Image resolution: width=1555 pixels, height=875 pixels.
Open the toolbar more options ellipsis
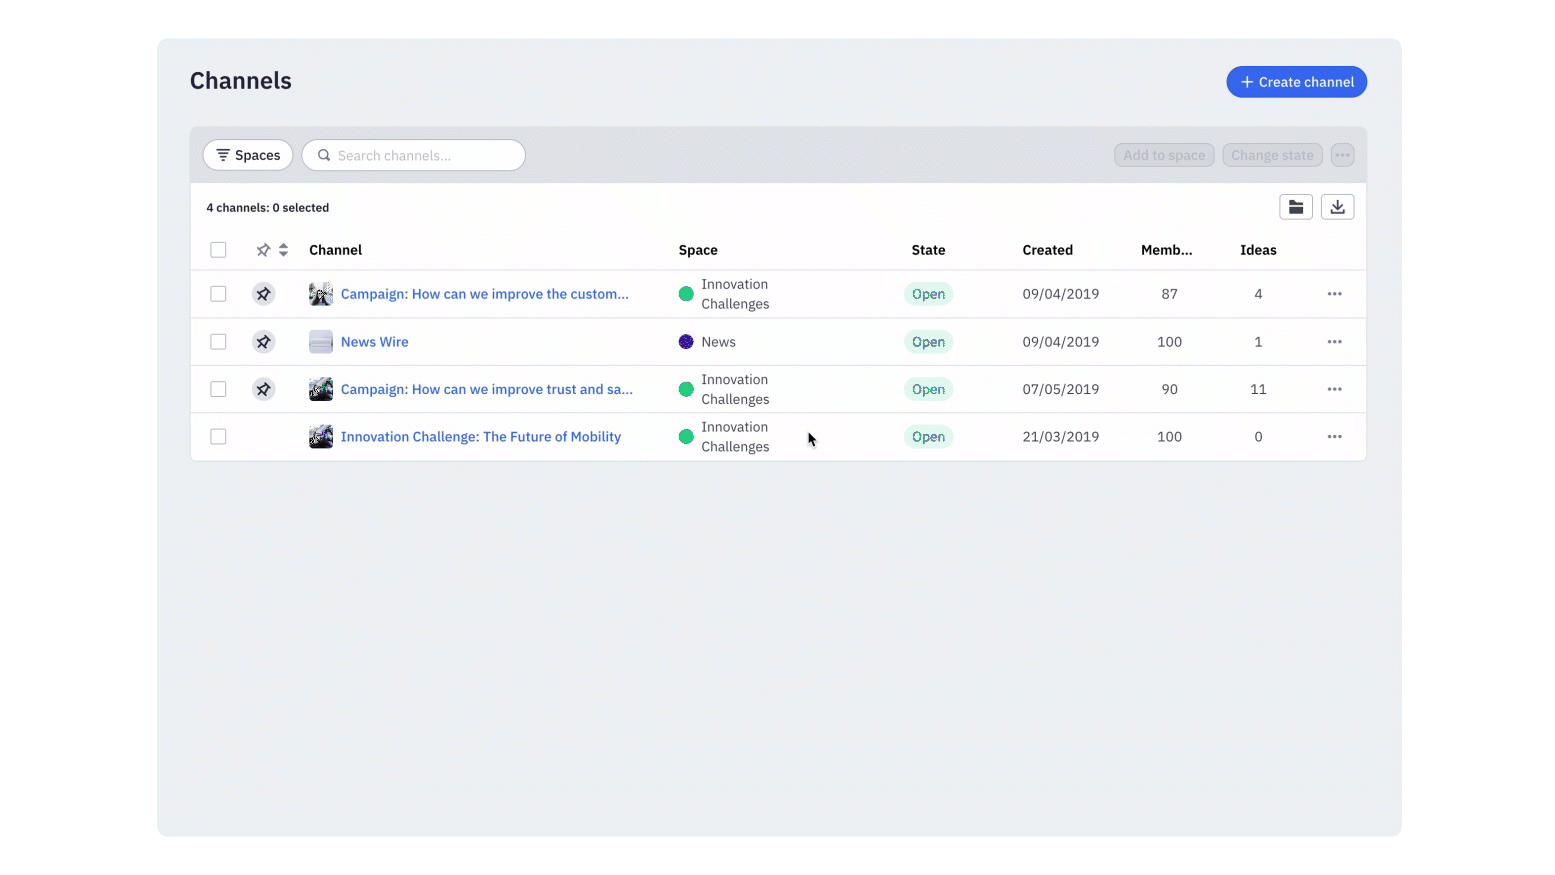point(1342,155)
